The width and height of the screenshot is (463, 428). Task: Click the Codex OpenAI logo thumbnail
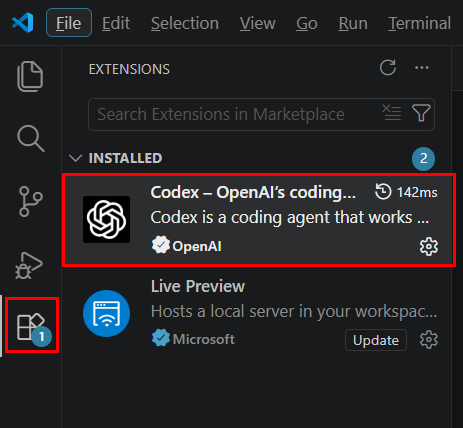click(x=106, y=219)
